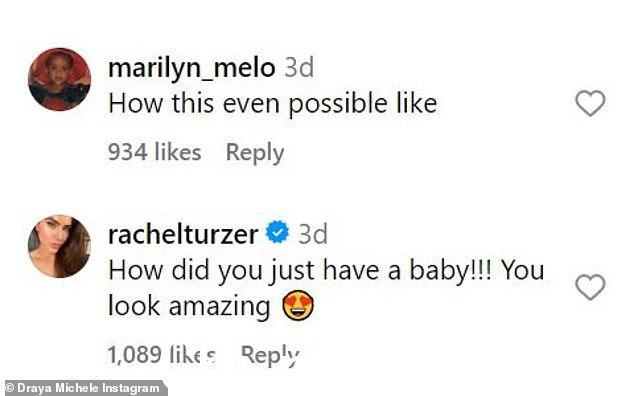Visit the marilyn_melo username link
This screenshot has width=634, height=396.
(192, 68)
